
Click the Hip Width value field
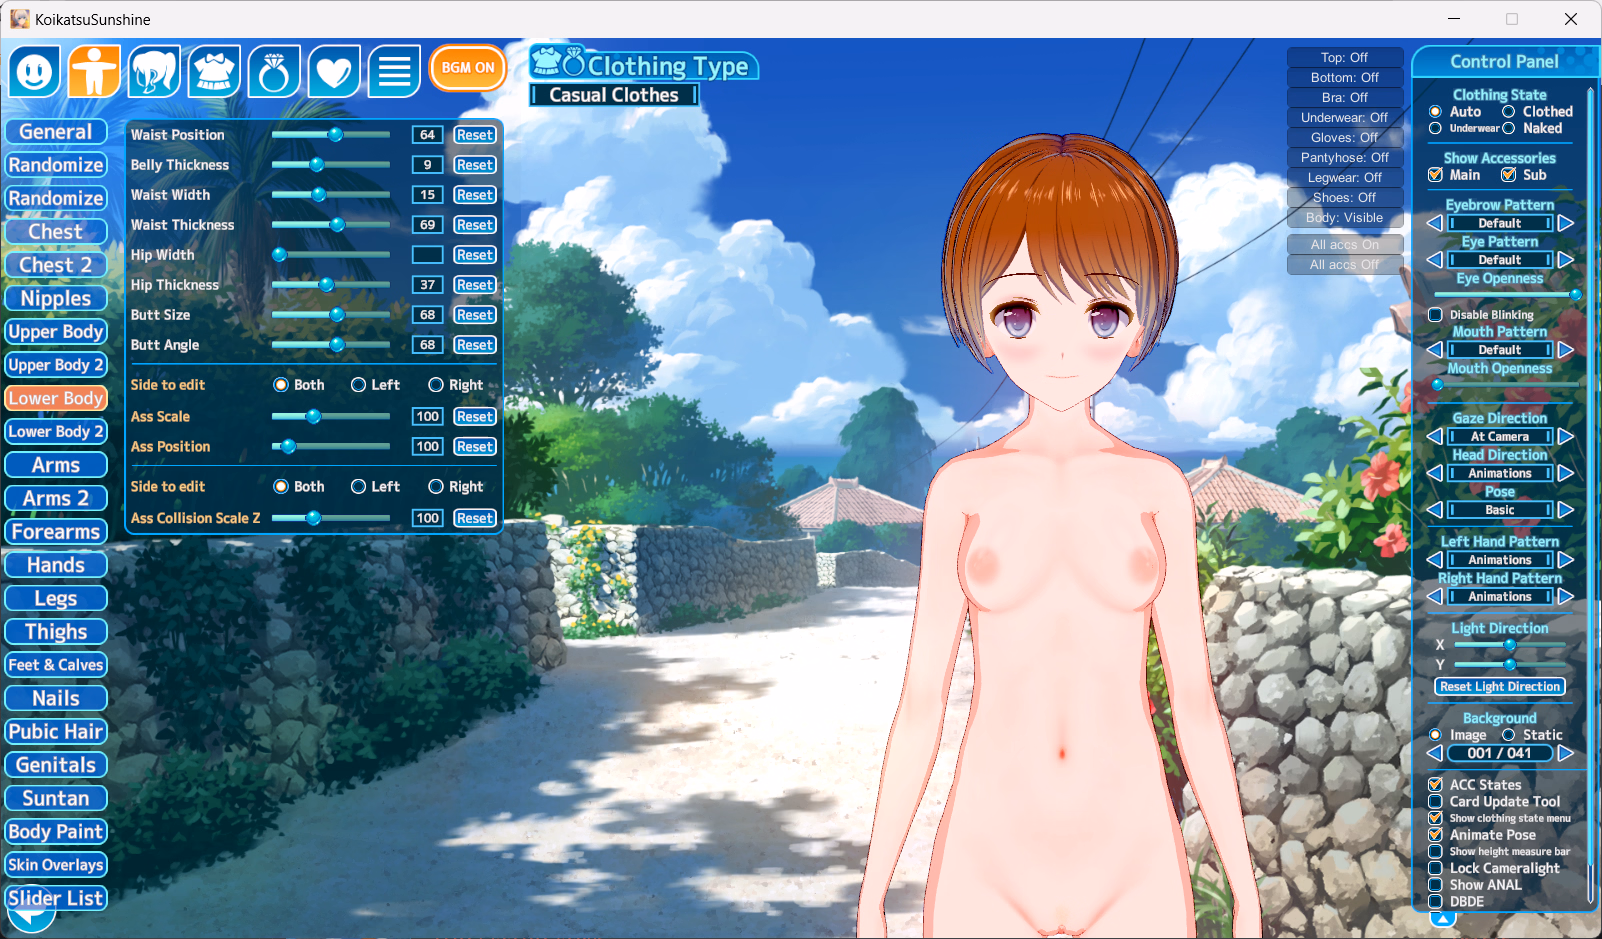click(x=427, y=255)
